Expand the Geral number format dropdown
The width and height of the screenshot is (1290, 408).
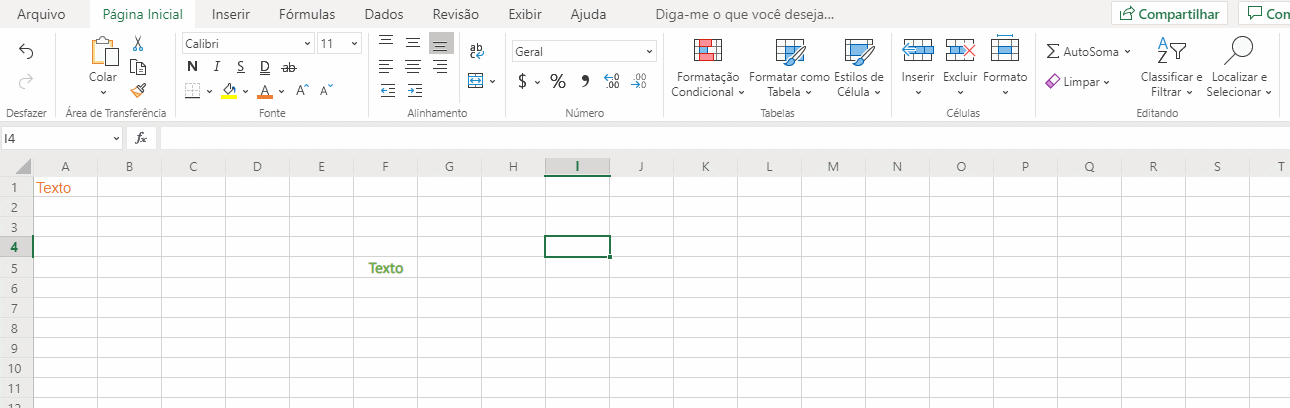tap(584, 51)
